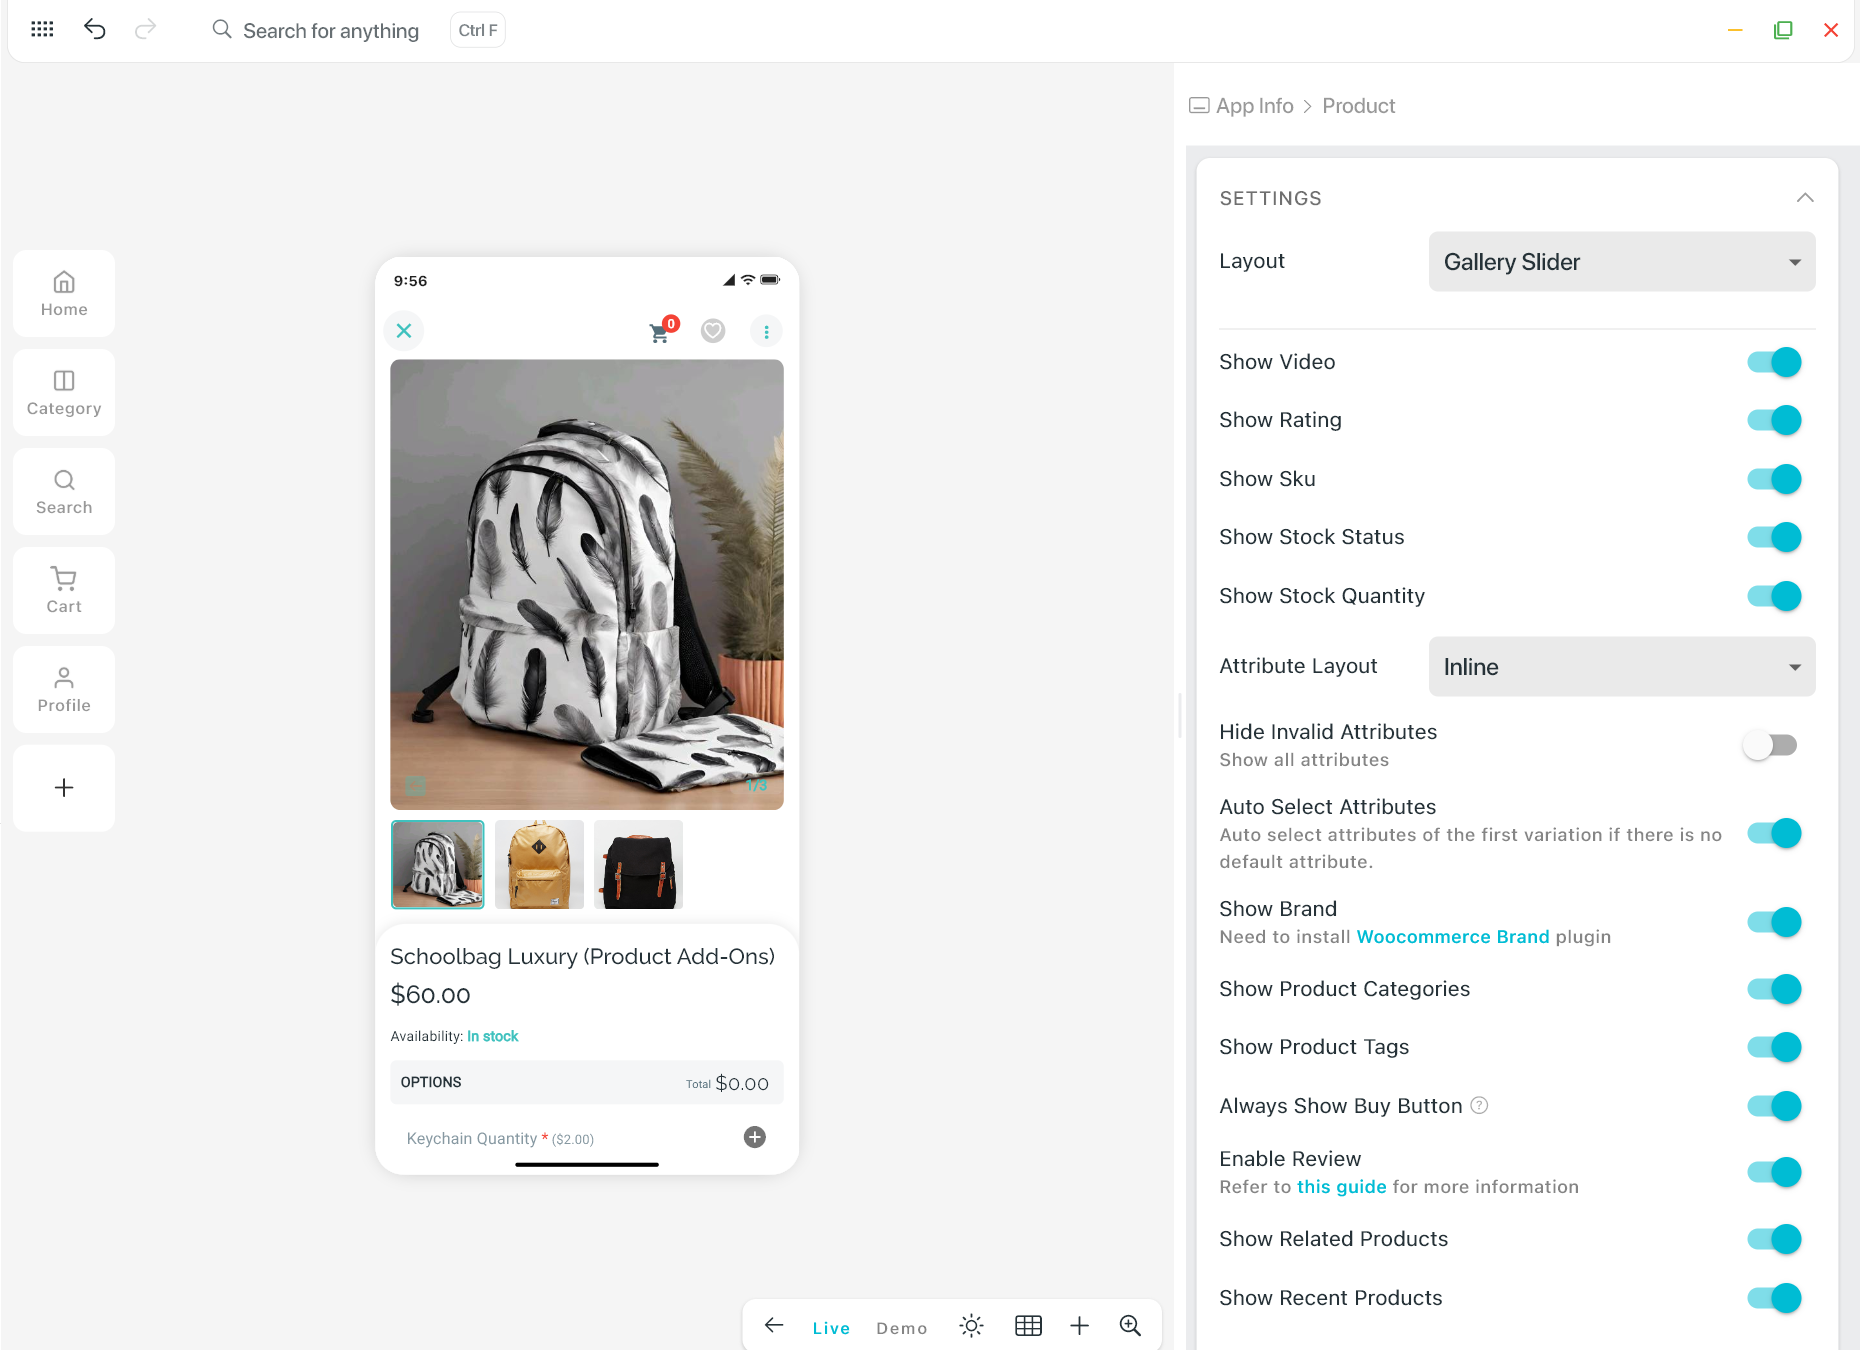Turn off Show Stock Quantity toggle
The height and width of the screenshot is (1350, 1860).
coord(1774,596)
